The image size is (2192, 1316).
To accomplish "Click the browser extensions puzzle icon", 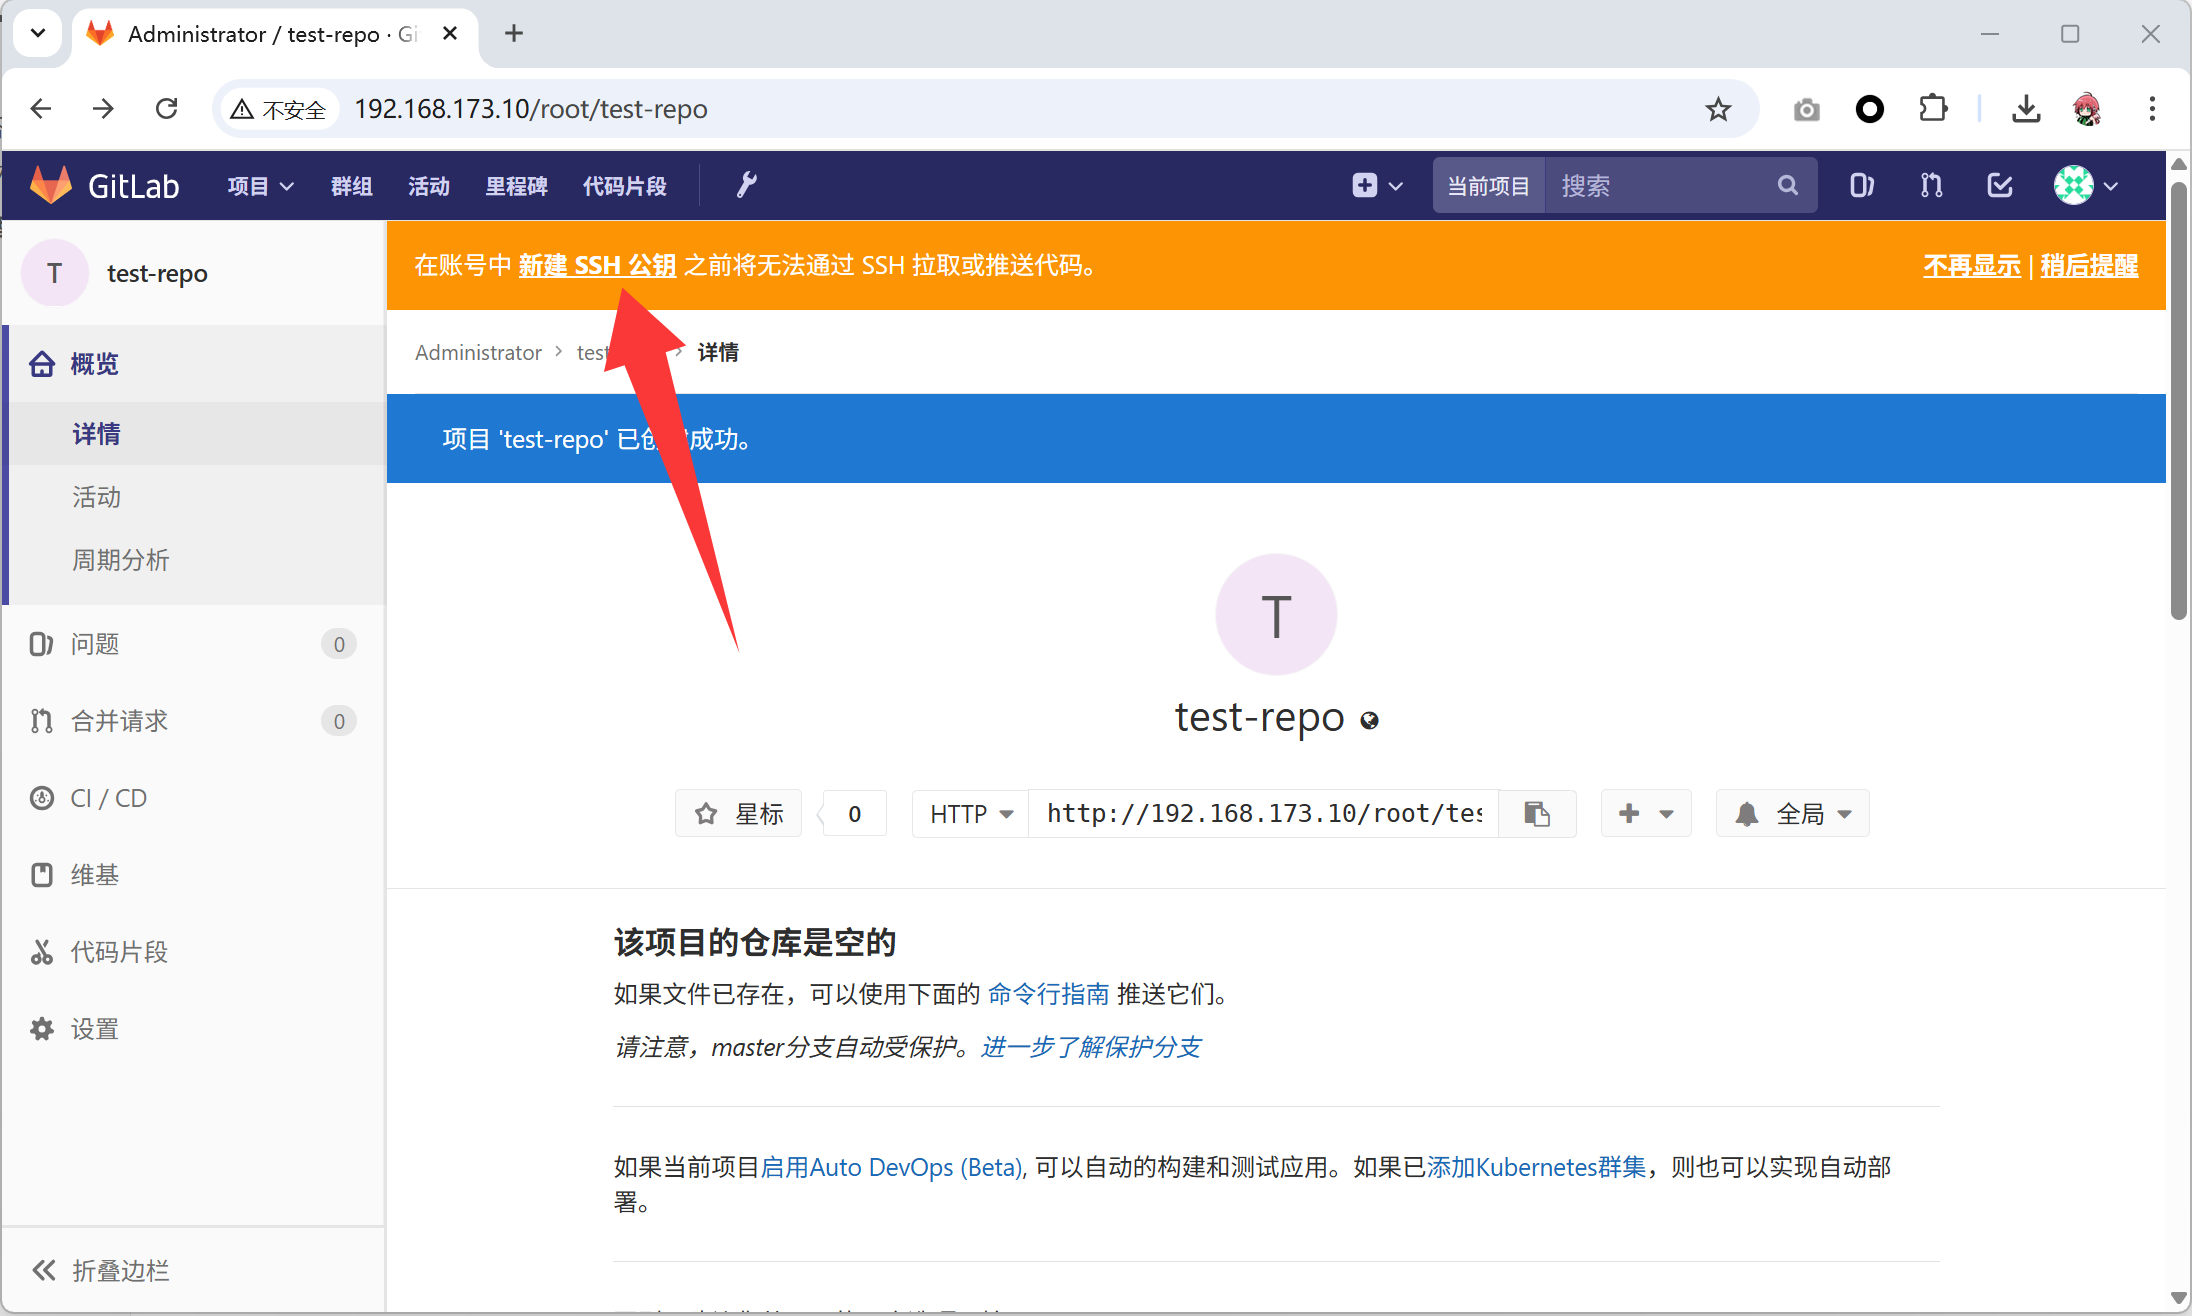I will point(1933,109).
